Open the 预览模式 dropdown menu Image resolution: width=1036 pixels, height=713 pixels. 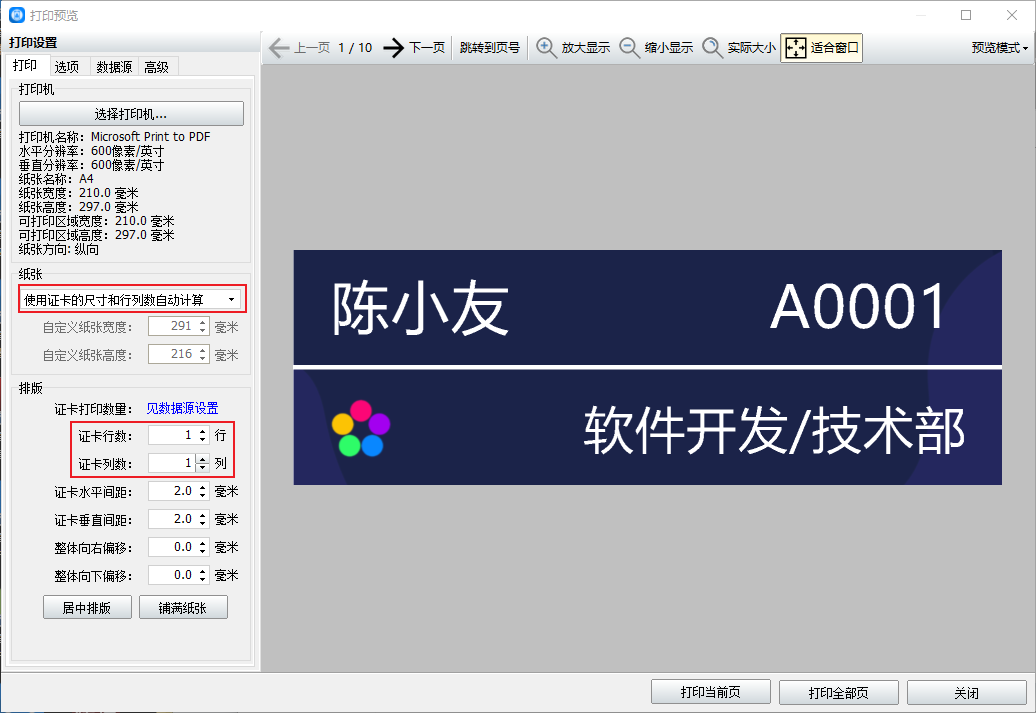coord(999,47)
